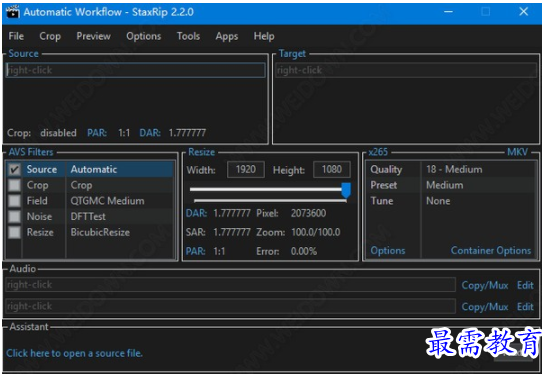Open the Apps menu
Image resolution: width=550 pixels, height=374 pixels.
[x=227, y=36]
